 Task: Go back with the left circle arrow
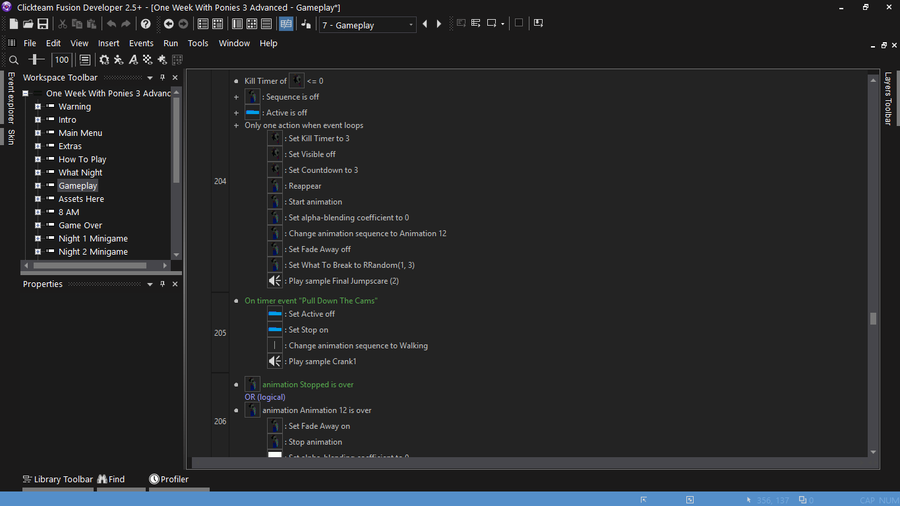click(x=169, y=24)
